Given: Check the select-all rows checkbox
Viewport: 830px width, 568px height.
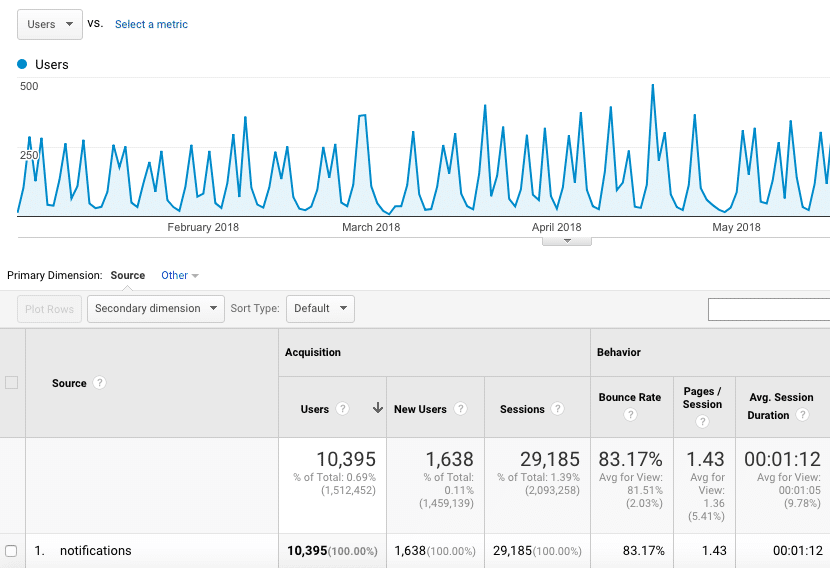Looking at the screenshot, I should pyautogui.click(x=12, y=382).
